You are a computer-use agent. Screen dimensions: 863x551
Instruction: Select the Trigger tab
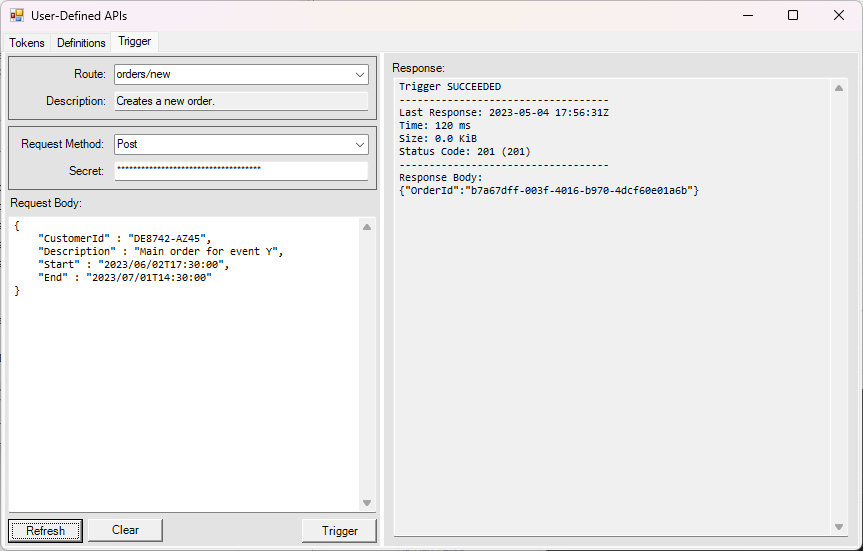pyautogui.click(x=134, y=41)
